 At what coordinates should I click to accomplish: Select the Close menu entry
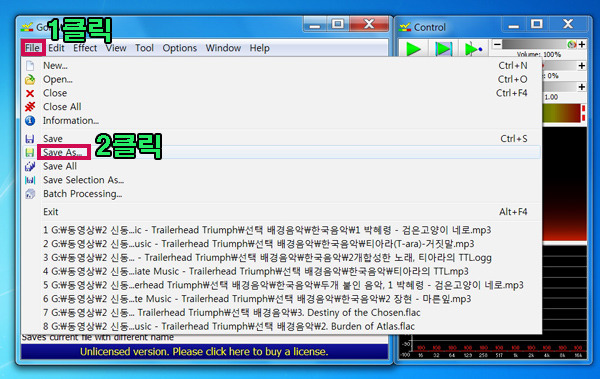[281, 93]
